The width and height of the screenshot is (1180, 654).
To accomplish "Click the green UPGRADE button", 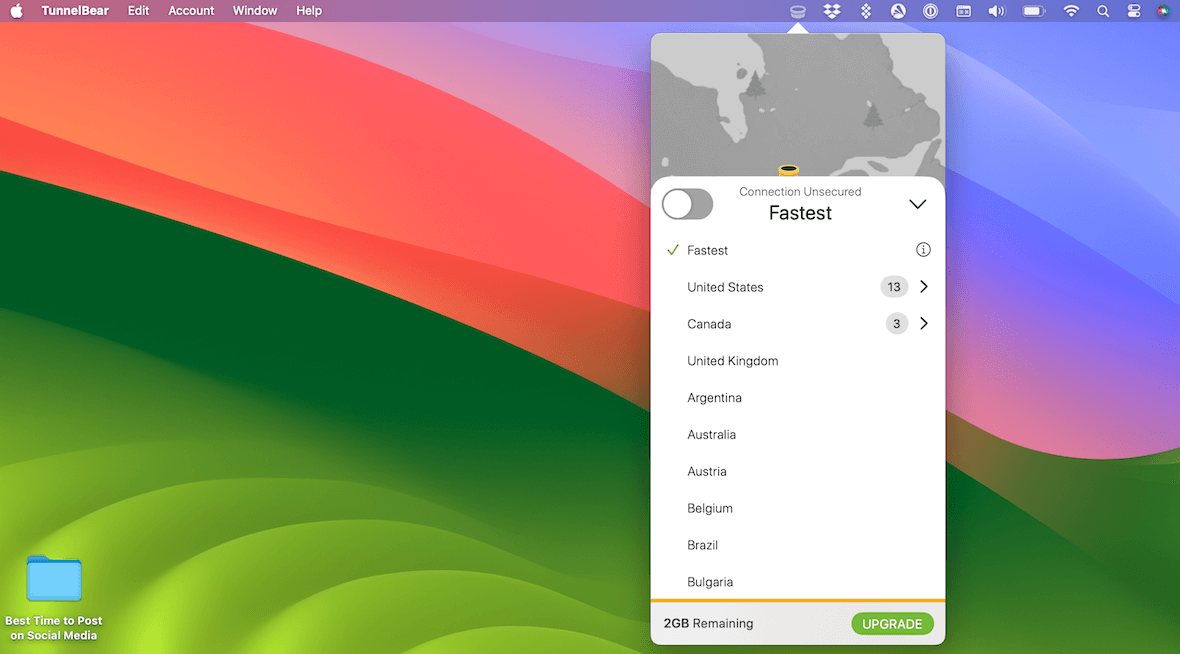I will point(893,623).
